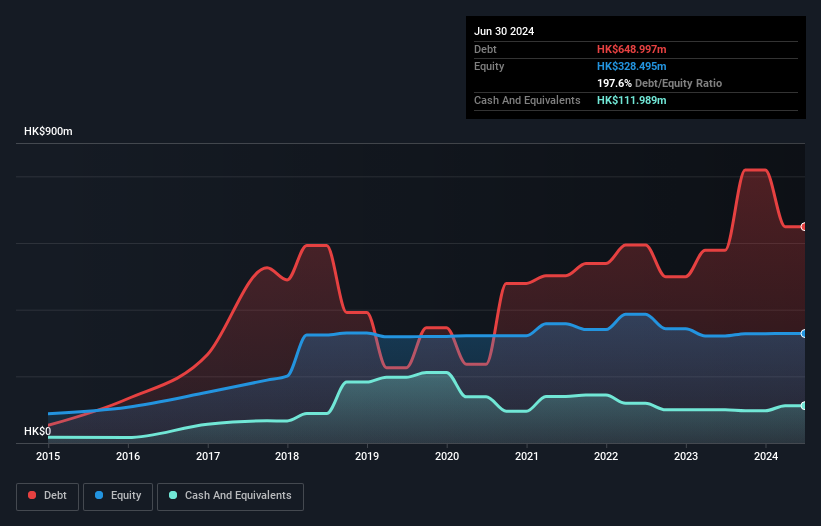Select the 2022 x-axis label

pos(606,456)
